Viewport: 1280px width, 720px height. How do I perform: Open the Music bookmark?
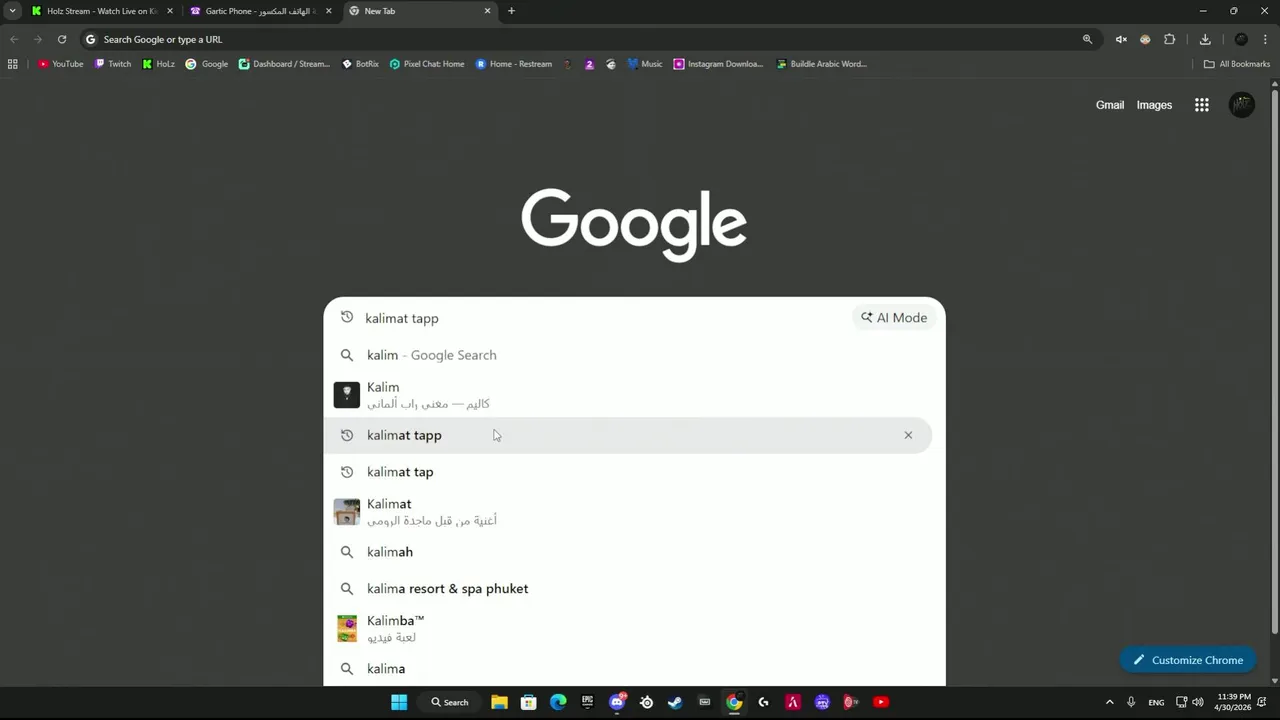[645, 64]
